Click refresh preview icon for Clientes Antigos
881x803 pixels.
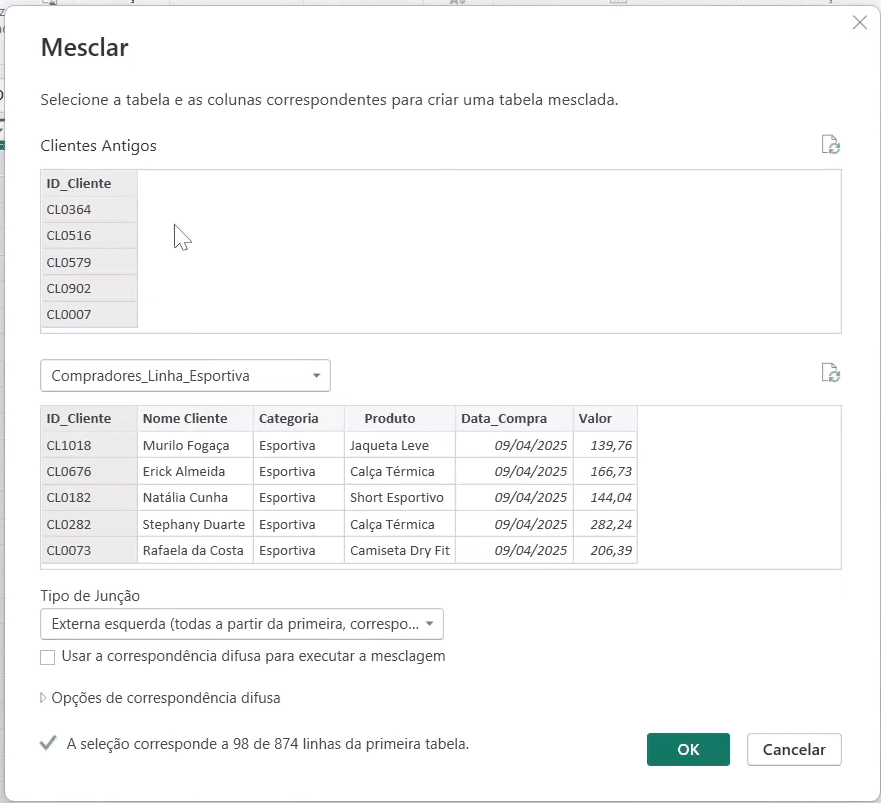tap(830, 144)
